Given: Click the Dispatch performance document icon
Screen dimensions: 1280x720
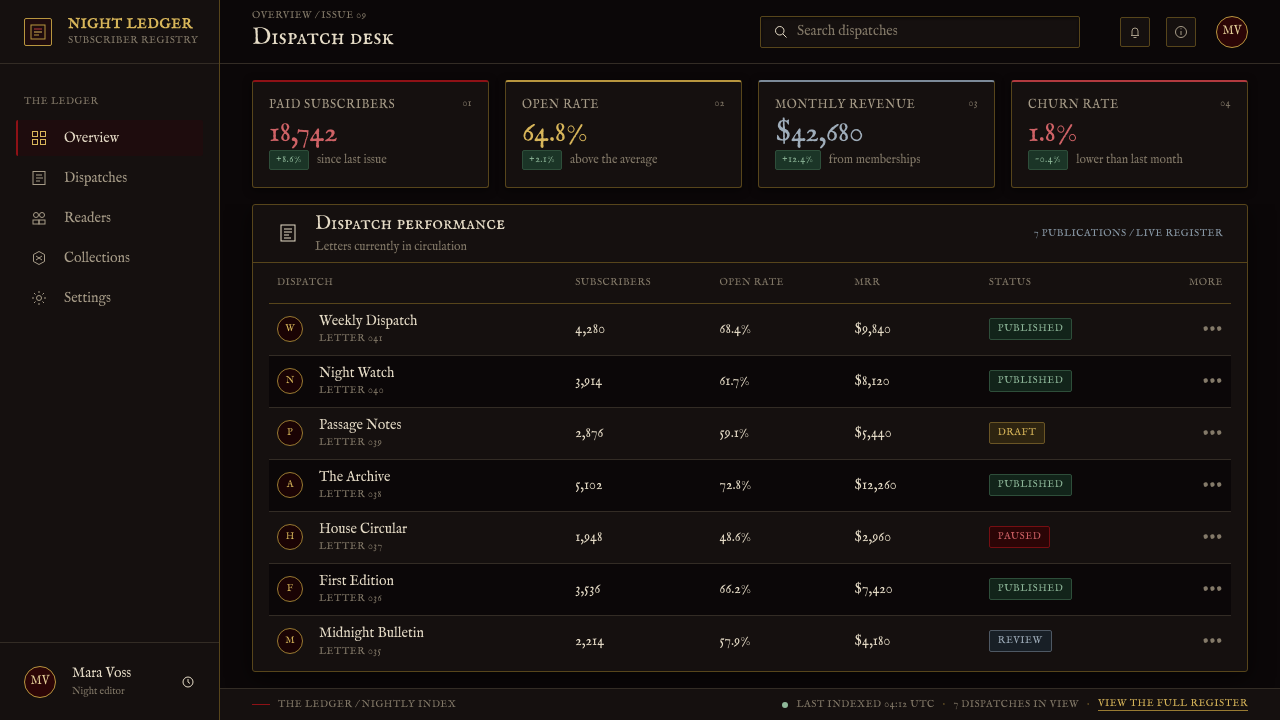Looking at the screenshot, I should tap(288, 233).
